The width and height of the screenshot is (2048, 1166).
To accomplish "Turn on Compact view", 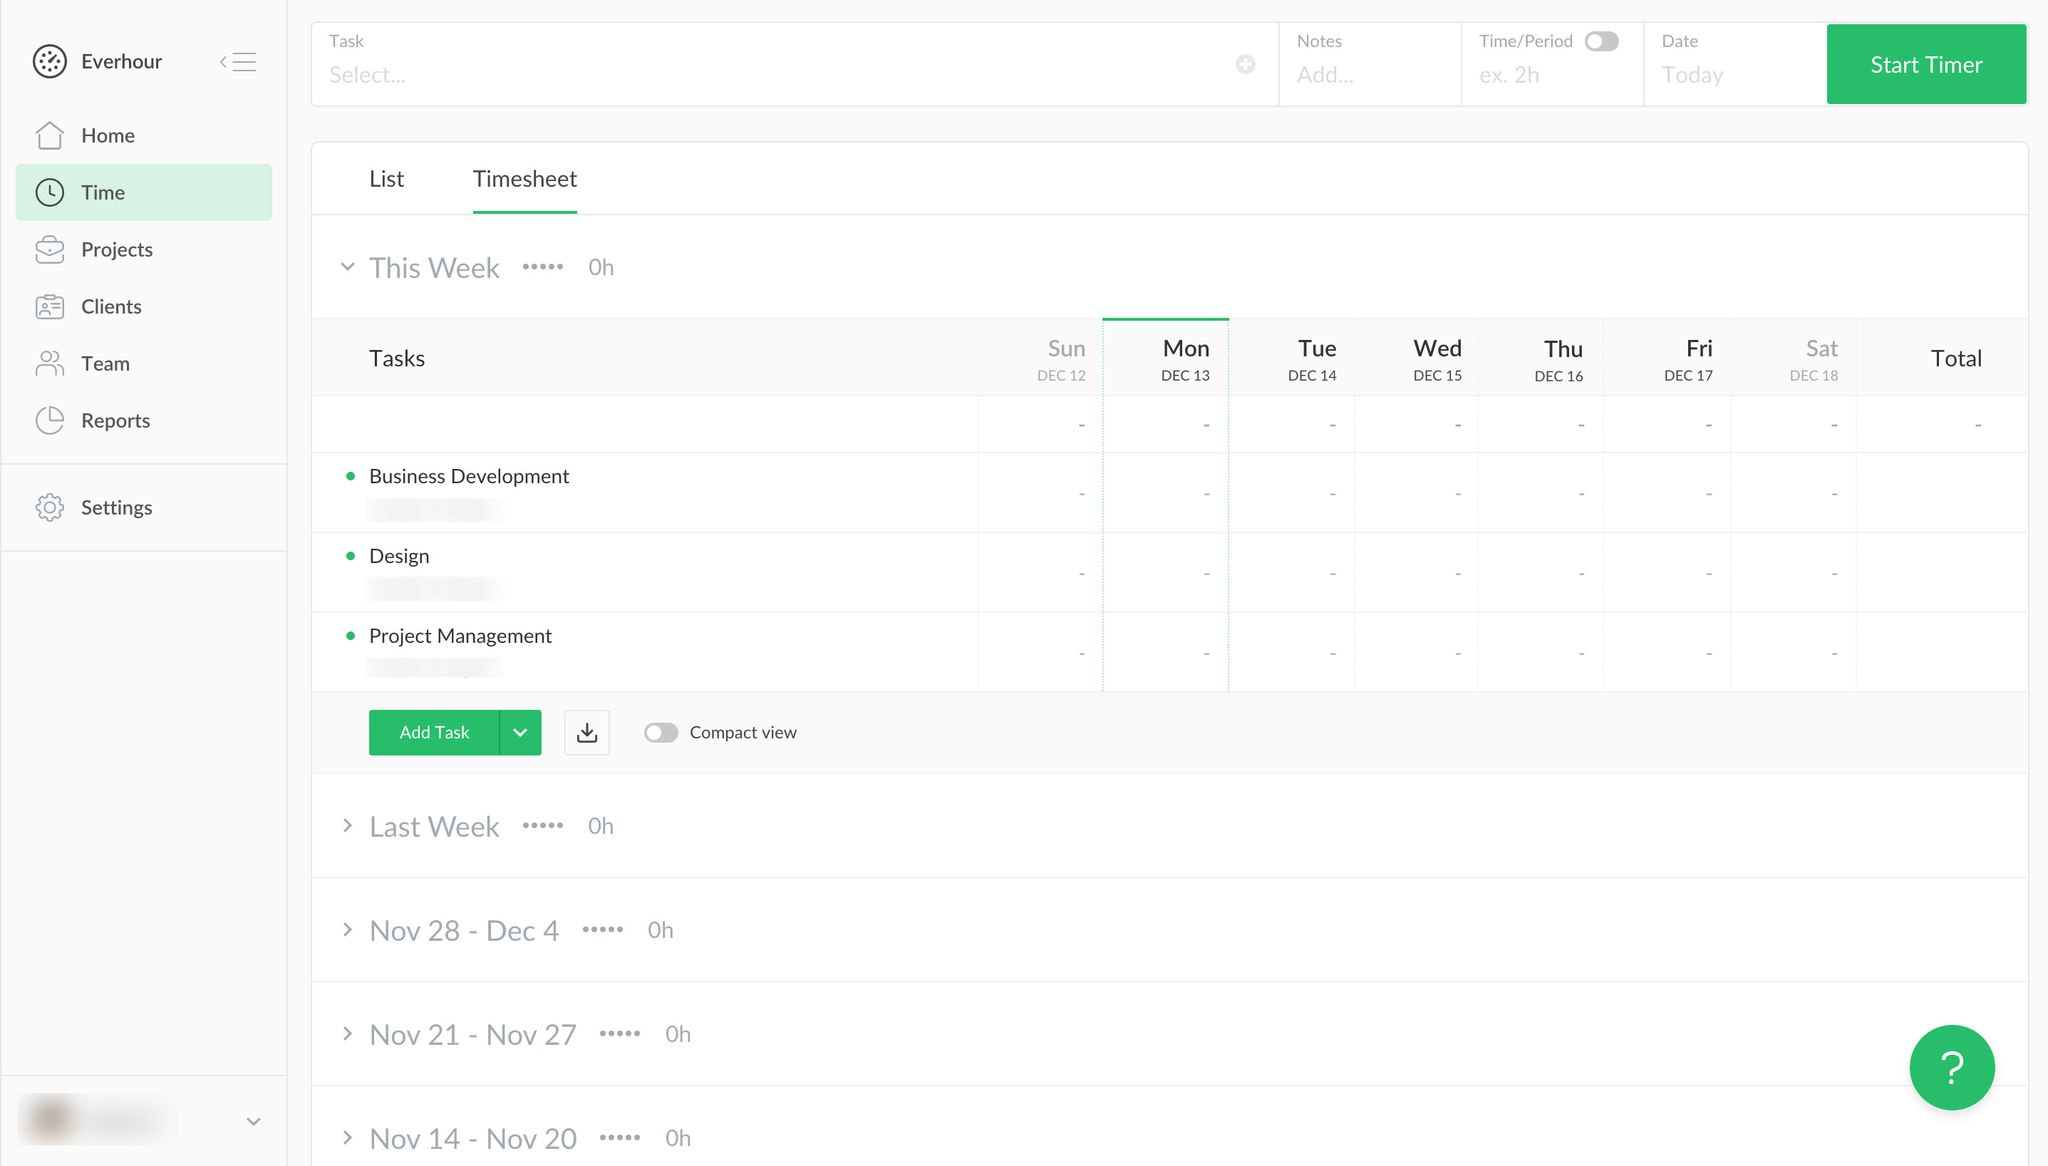I will 660,732.
